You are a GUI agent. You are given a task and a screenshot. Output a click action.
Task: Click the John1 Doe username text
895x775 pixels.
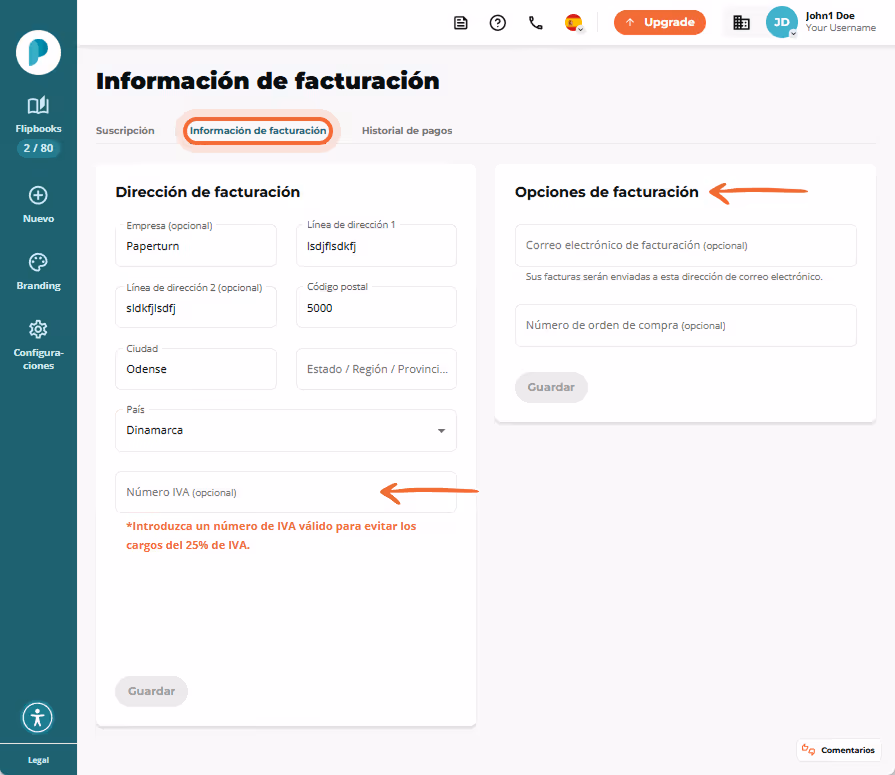pos(830,16)
